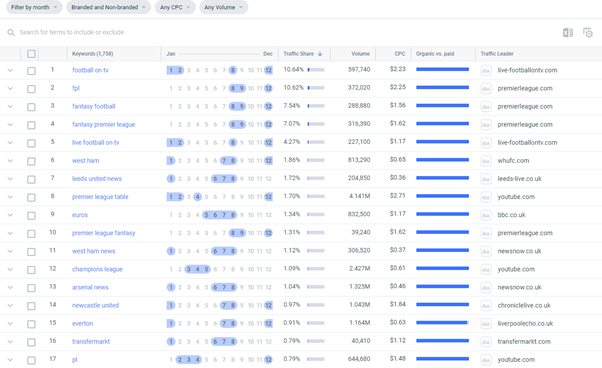The image size is (602, 368).
Task: Click the 'Dec' label in the month header
Action: (x=268, y=54)
